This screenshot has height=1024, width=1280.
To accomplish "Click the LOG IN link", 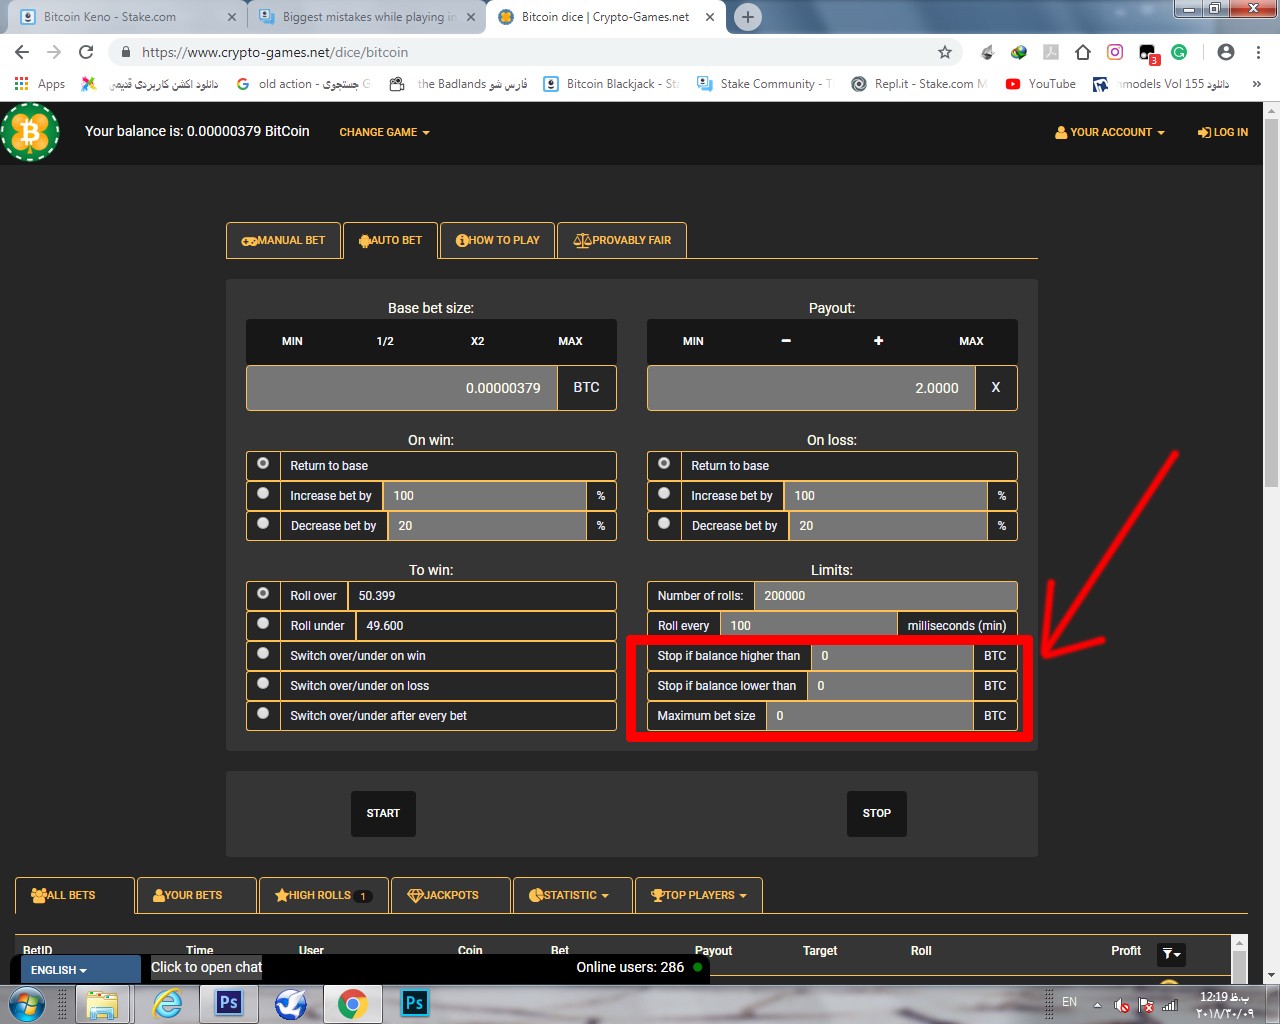I will 1222,132.
